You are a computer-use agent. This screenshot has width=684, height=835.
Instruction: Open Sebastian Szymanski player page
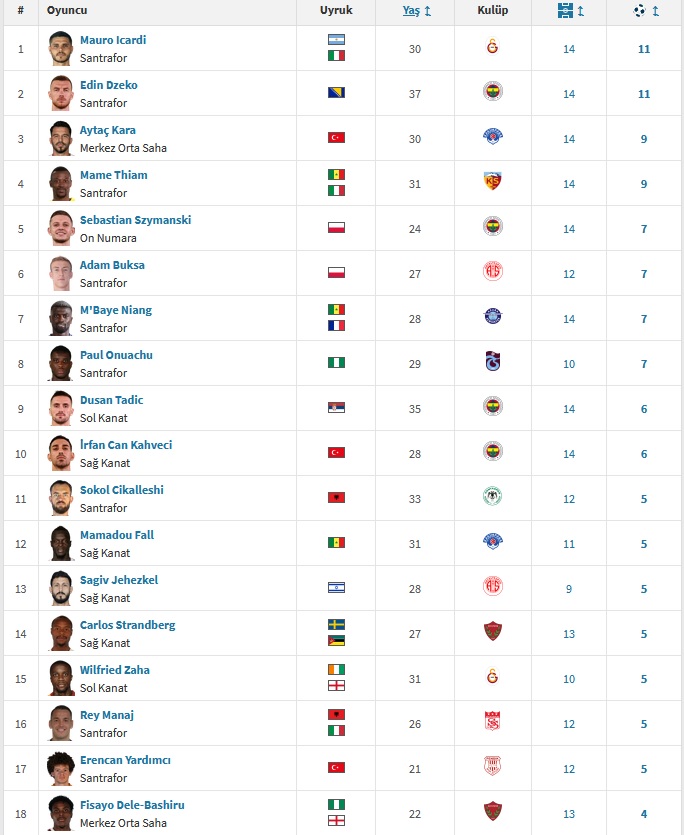tap(135, 220)
